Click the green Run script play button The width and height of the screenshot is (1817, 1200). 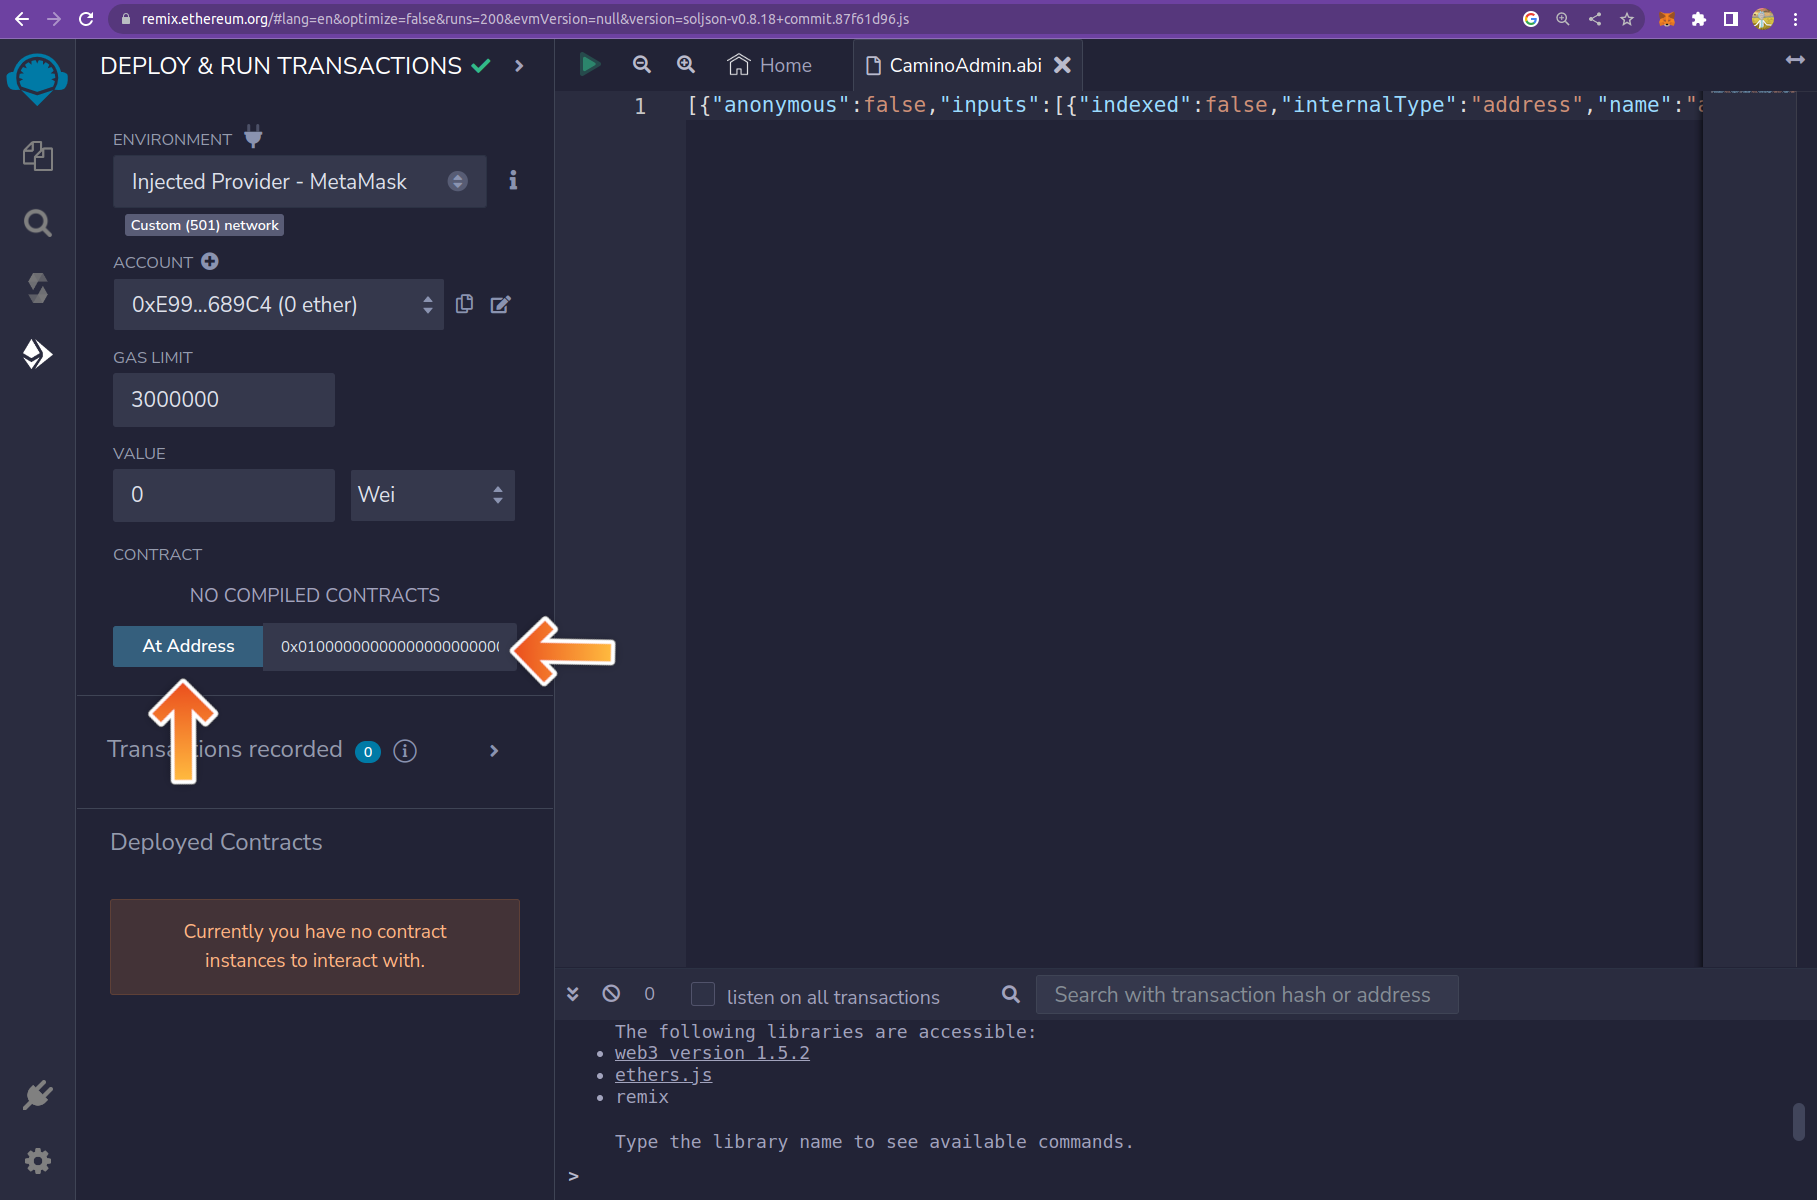[x=589, y=65]
